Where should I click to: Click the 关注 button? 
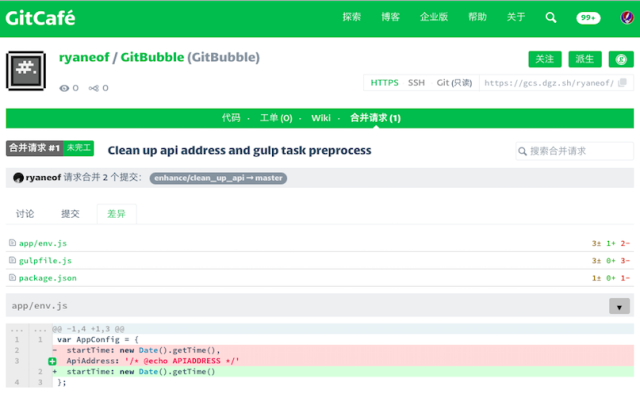click(x=545, y=59)
